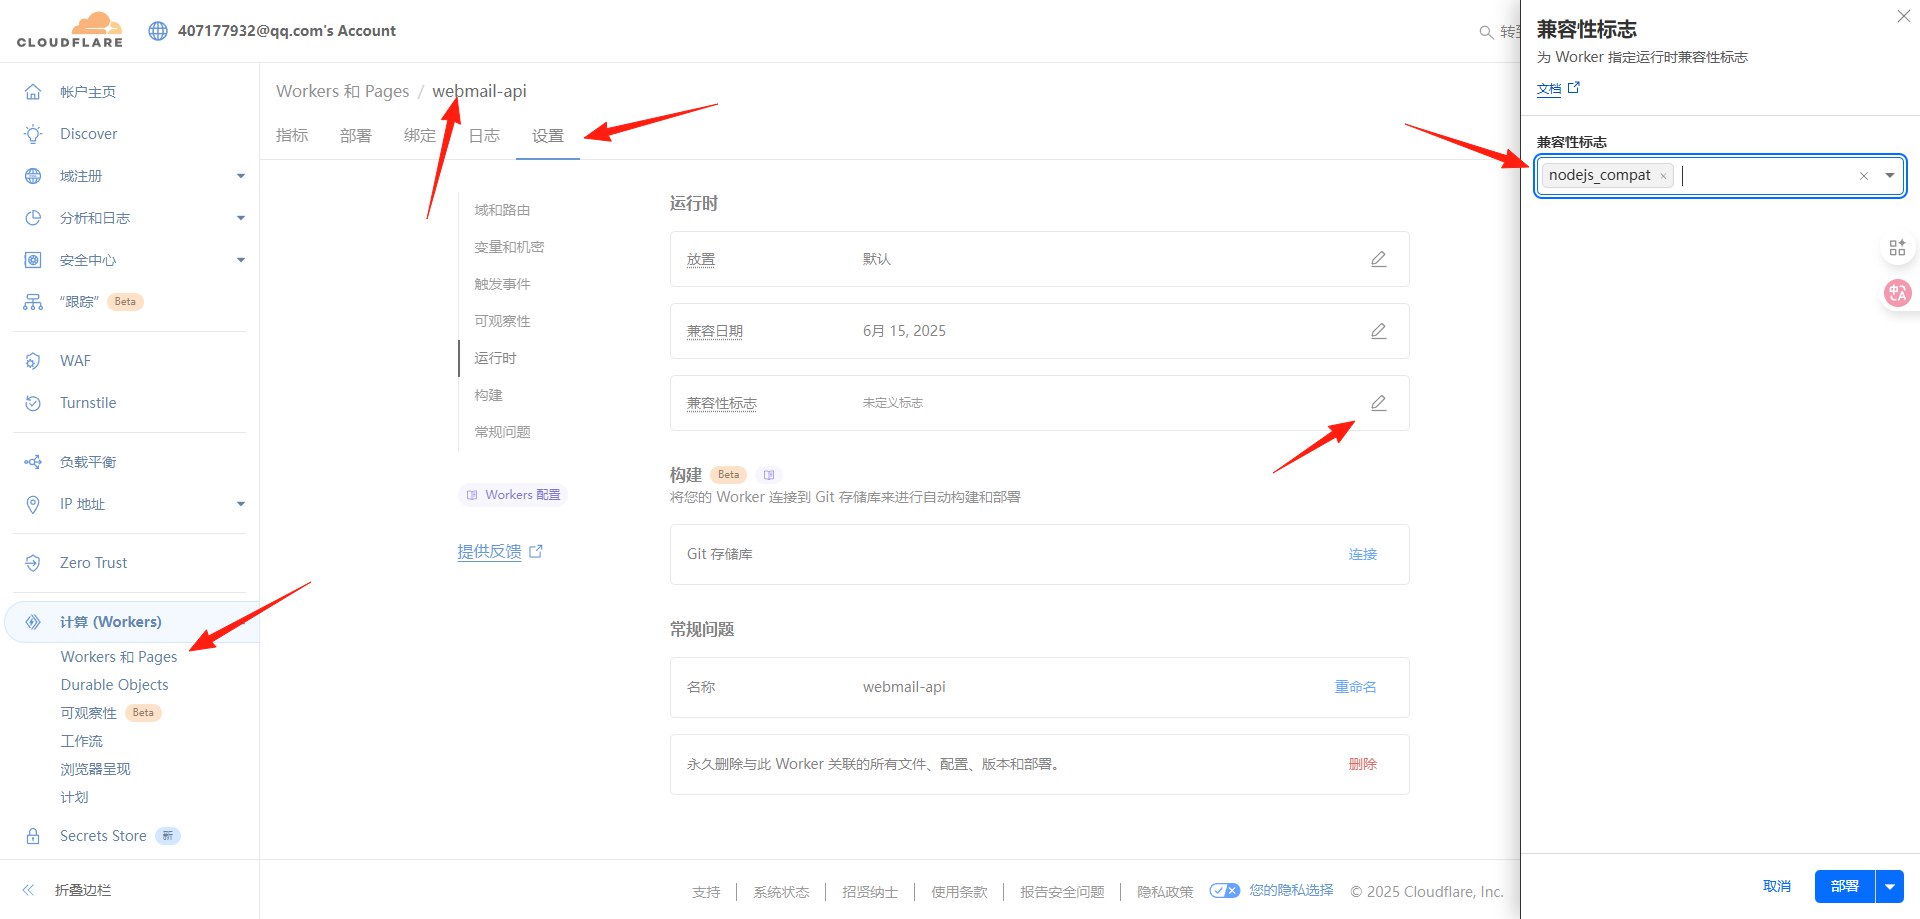Remove the nodejs_compat flag tag

coord(1663,175)
